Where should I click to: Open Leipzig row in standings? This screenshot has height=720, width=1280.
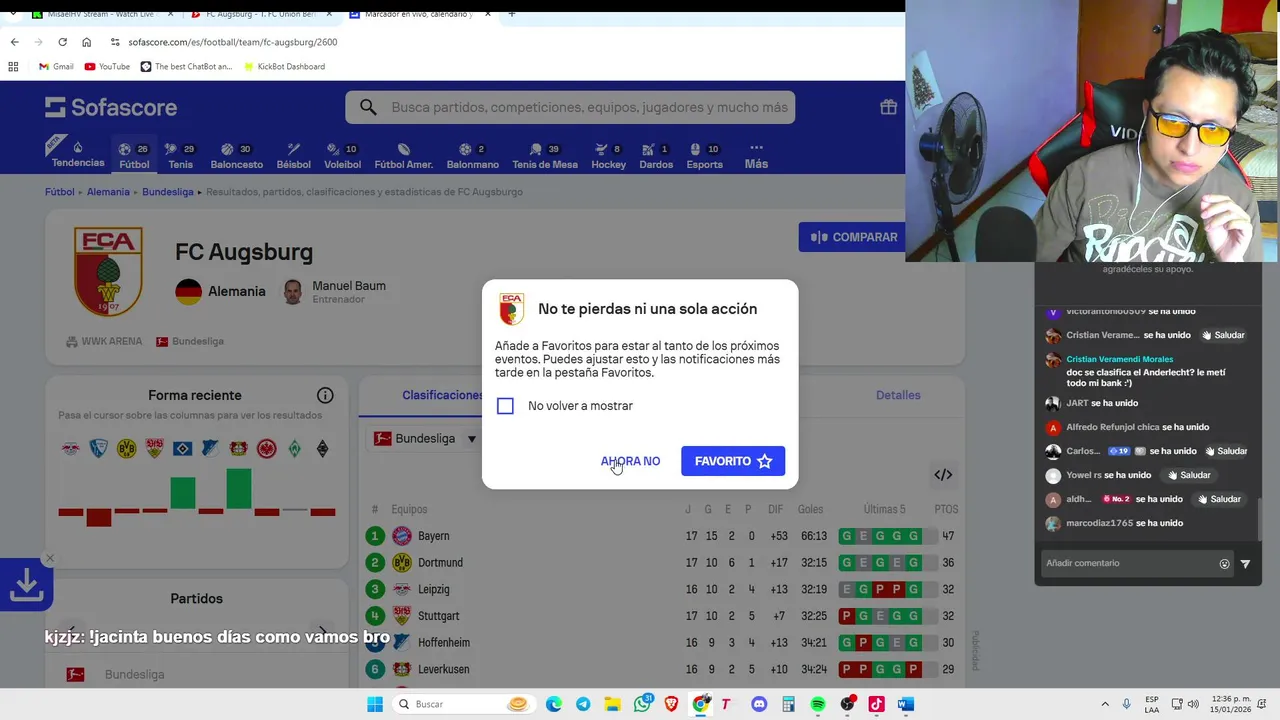tap(662, 589)
